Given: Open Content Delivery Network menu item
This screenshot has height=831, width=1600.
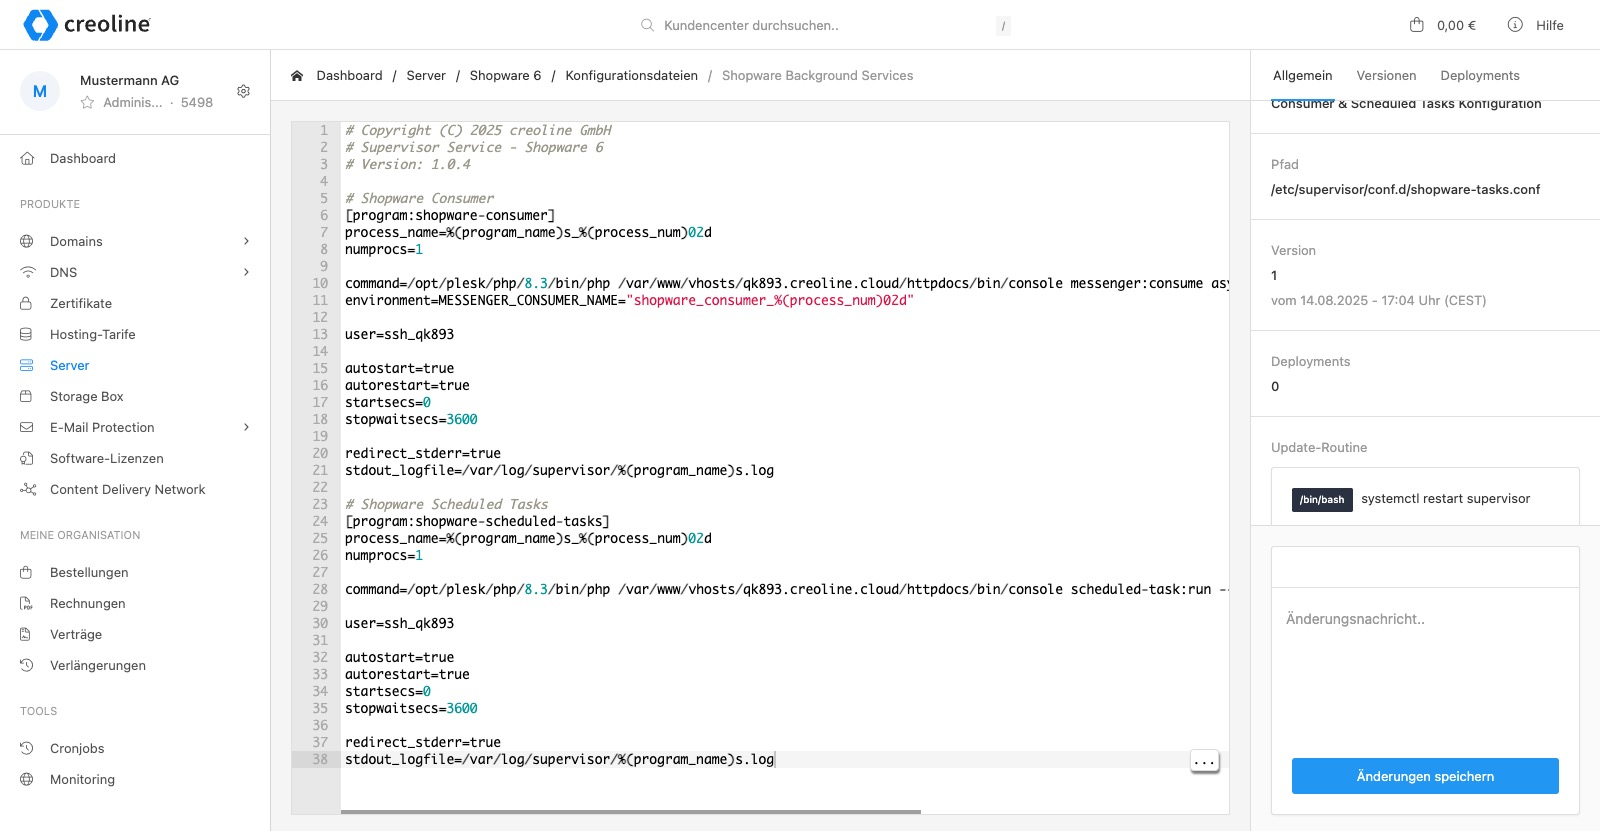Looking at the screenshot, I should [127, 489].
